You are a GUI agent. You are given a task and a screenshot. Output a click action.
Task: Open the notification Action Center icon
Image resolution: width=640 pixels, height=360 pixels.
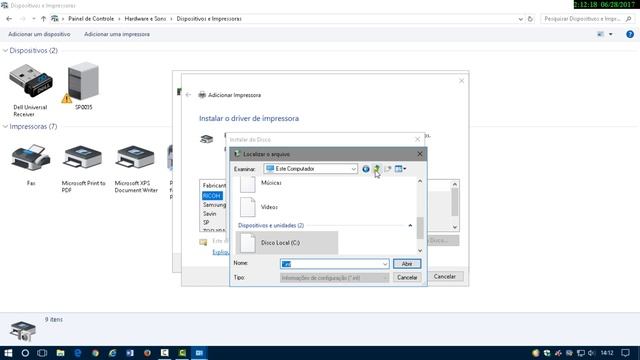coord(625,353)
